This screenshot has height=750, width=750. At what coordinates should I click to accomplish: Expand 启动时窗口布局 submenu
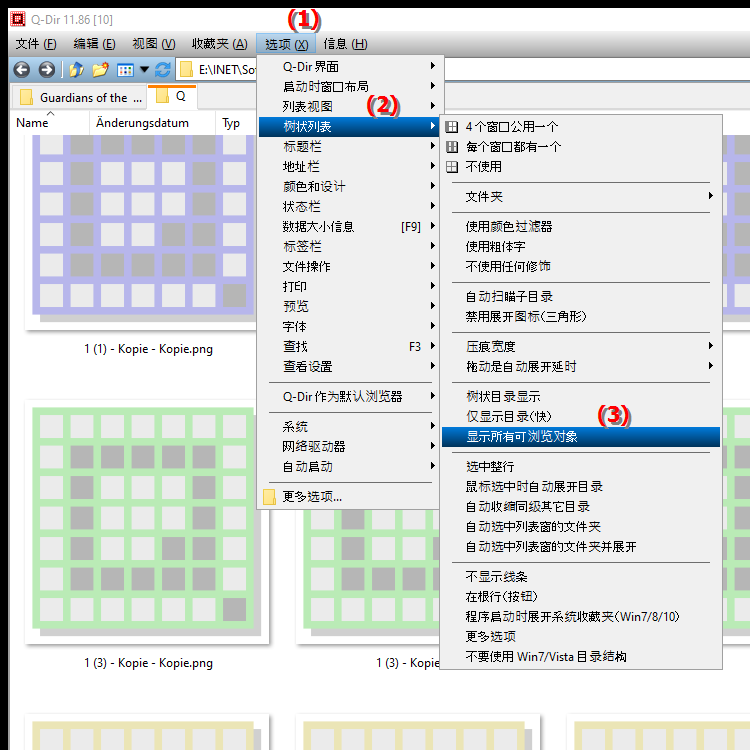349,87
